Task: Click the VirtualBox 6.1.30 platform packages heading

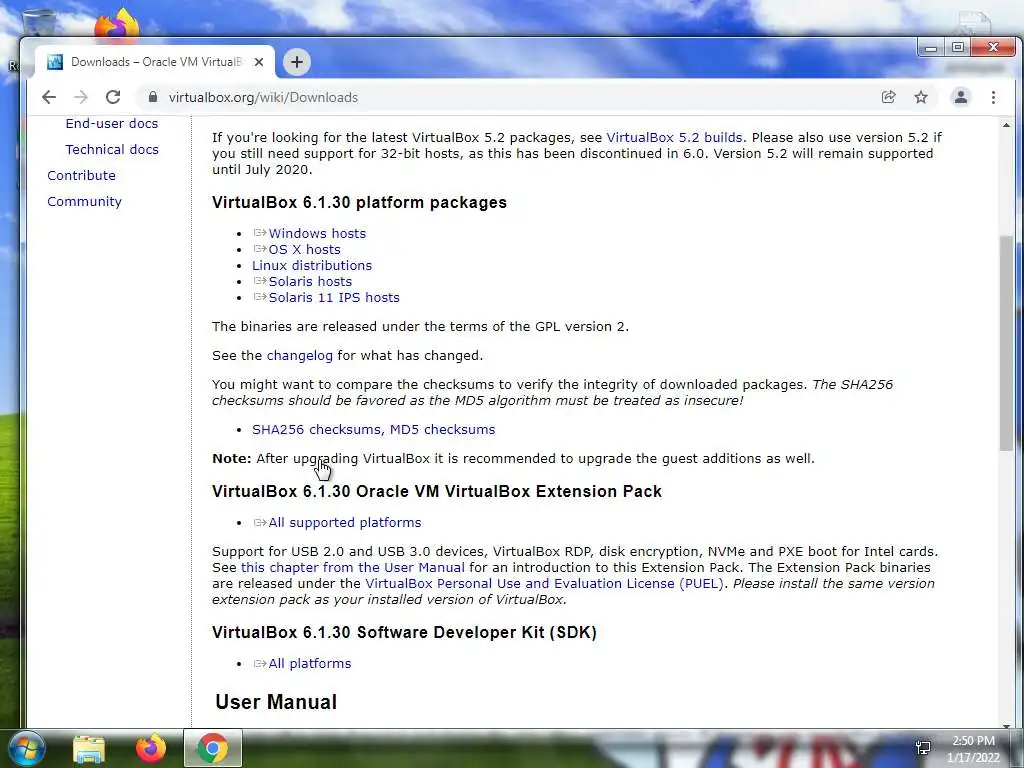Action: point(359,202)
